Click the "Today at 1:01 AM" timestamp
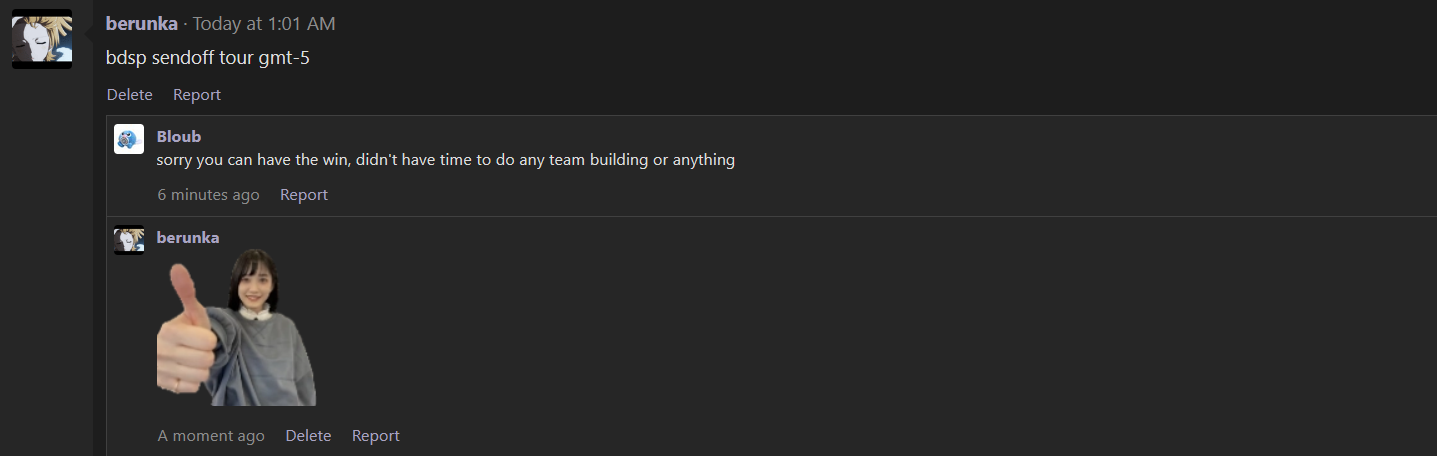Image resolution: width=1437 pixels, height=456 pixels. click(264, 23)
